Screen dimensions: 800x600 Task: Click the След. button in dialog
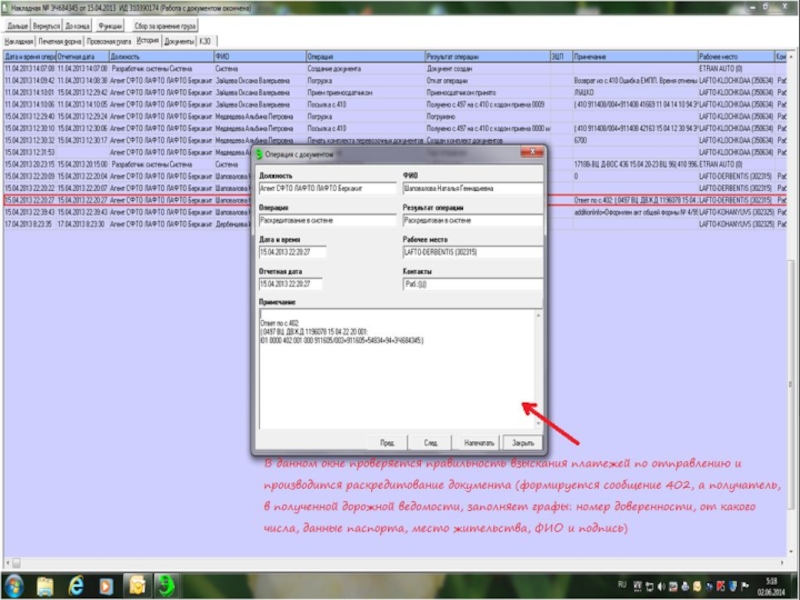pos(431,443)
